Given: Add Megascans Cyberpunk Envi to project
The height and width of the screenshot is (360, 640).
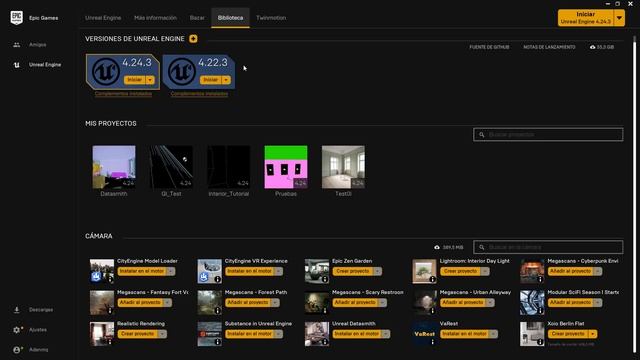Looking at the screenshot, I should tap(570, 271).
